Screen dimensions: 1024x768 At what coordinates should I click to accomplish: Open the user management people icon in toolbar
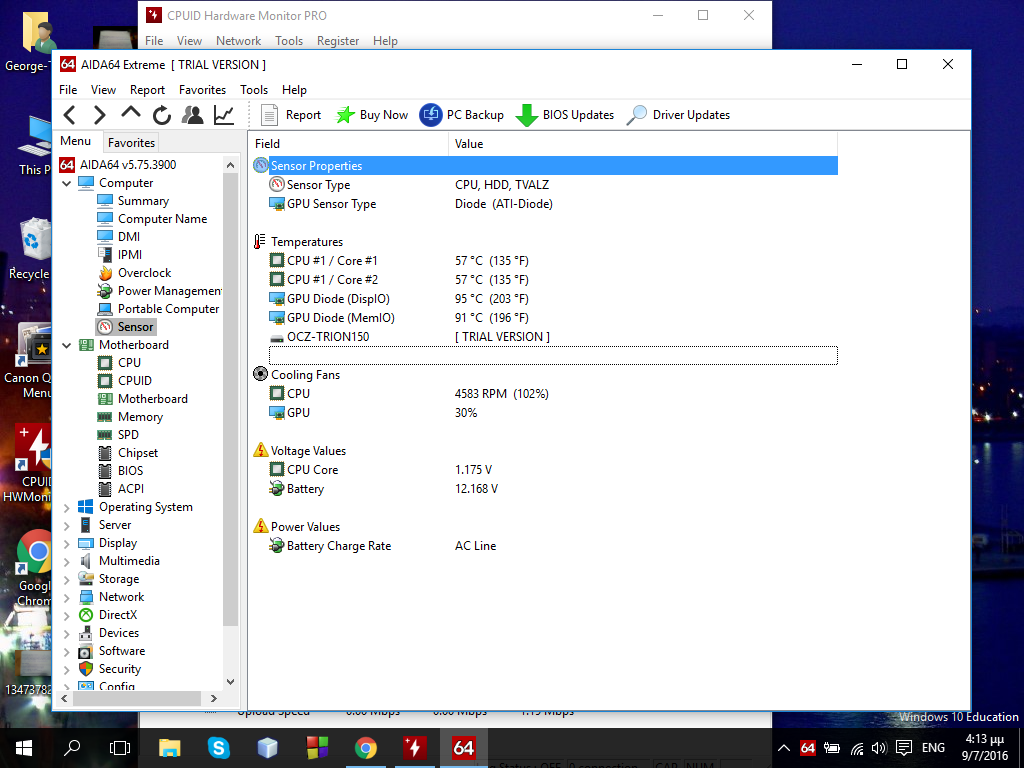pos(192,115)
